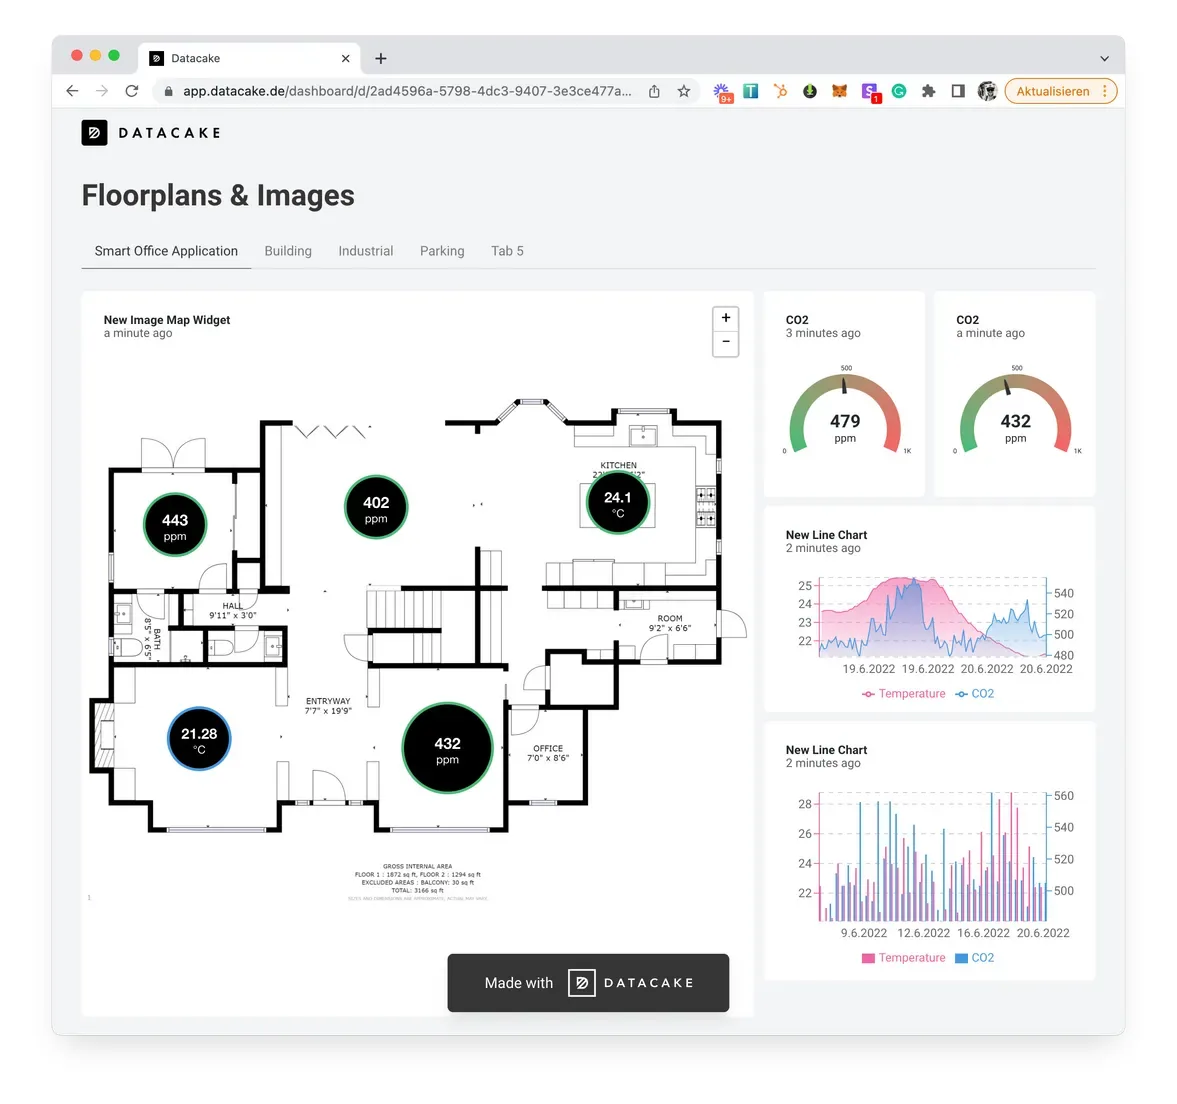Click the browser forward arrow
Viewport: 1177px width, 1104px height.
pos(102,91)
